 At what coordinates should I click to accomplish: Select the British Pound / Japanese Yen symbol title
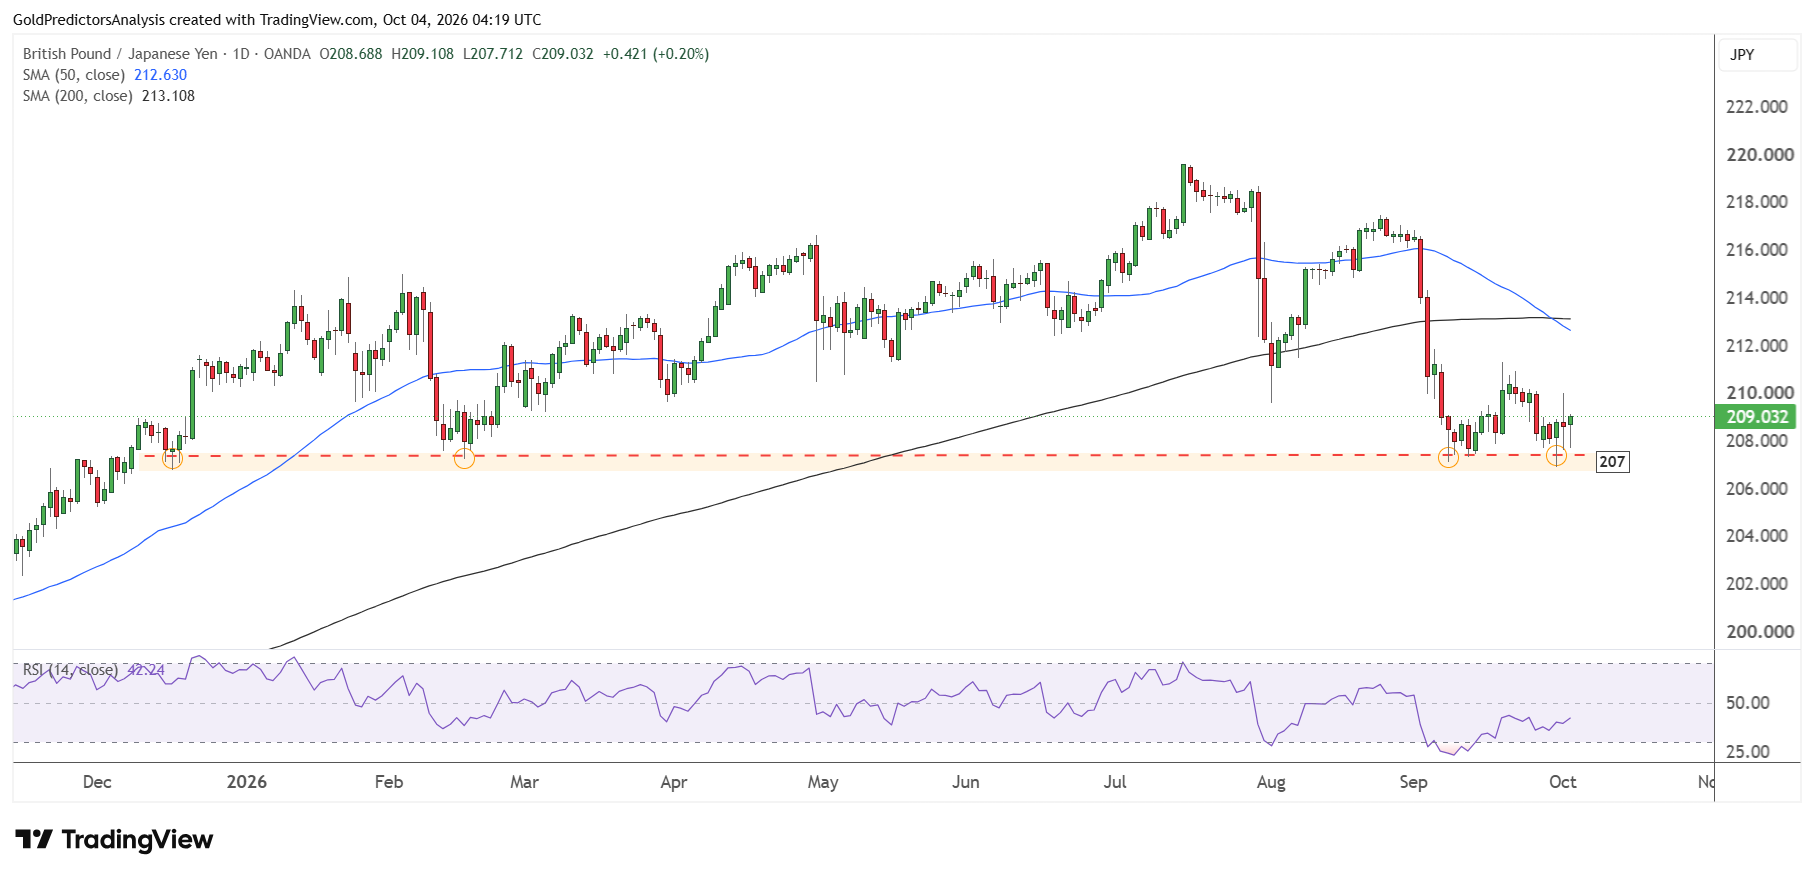tap(120, 54)
